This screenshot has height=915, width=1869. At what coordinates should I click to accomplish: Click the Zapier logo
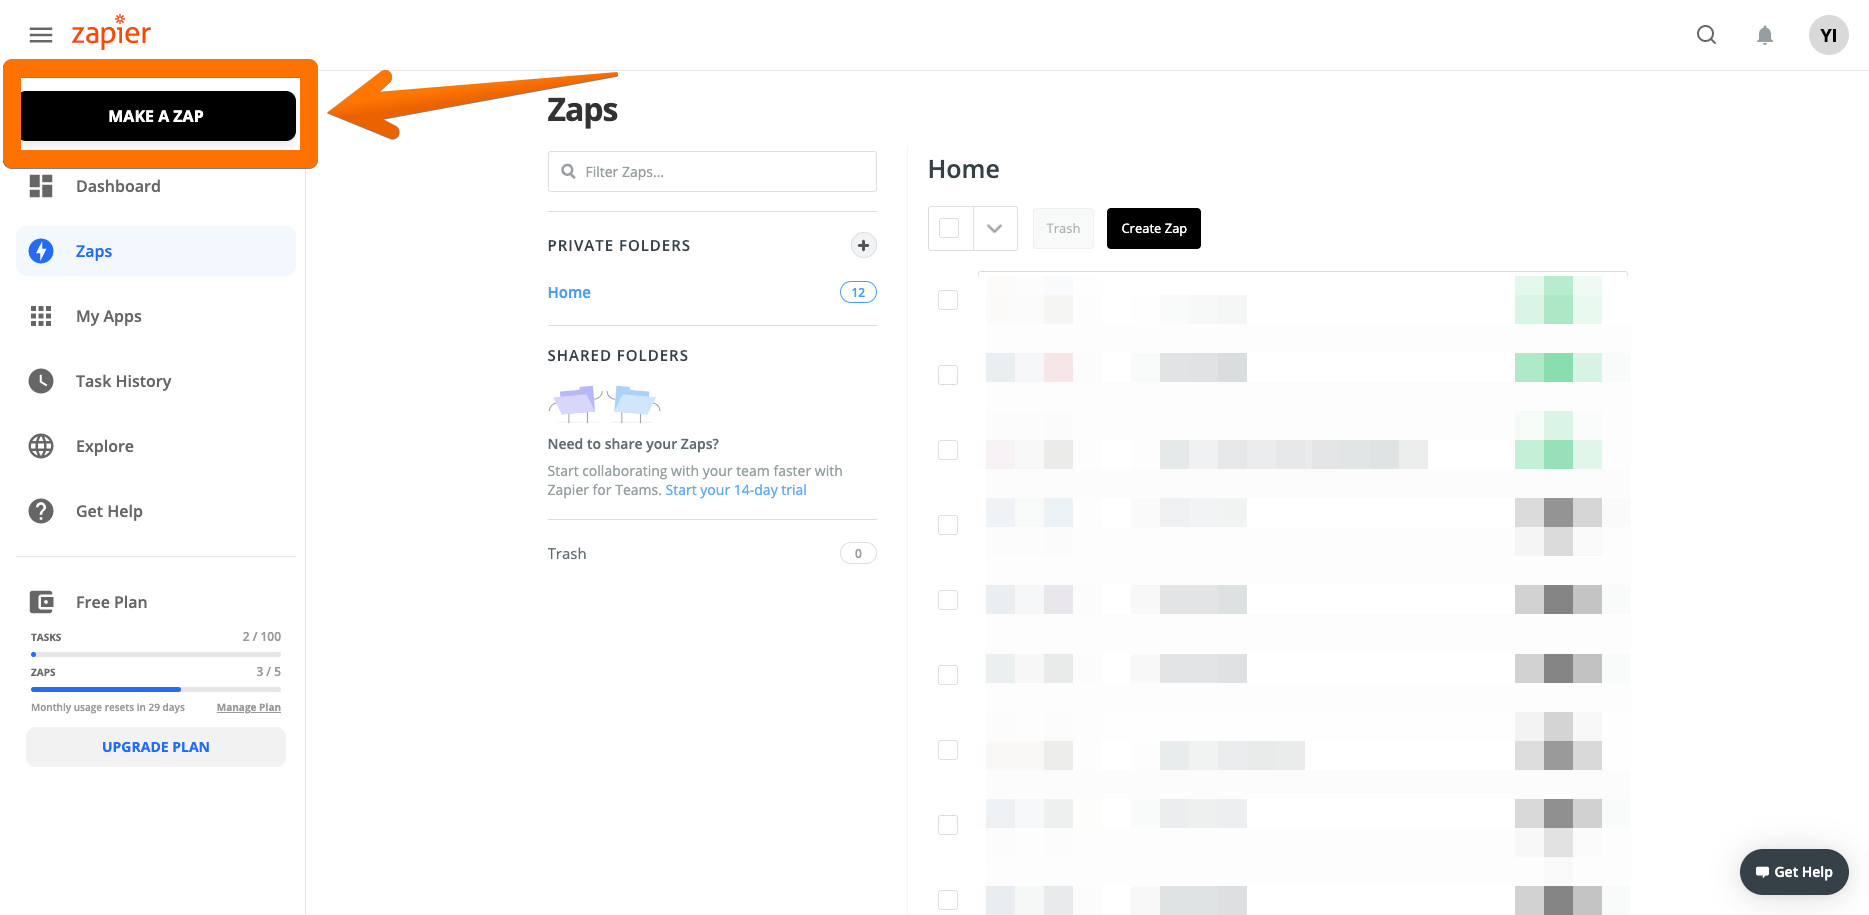tap(111, 33)
